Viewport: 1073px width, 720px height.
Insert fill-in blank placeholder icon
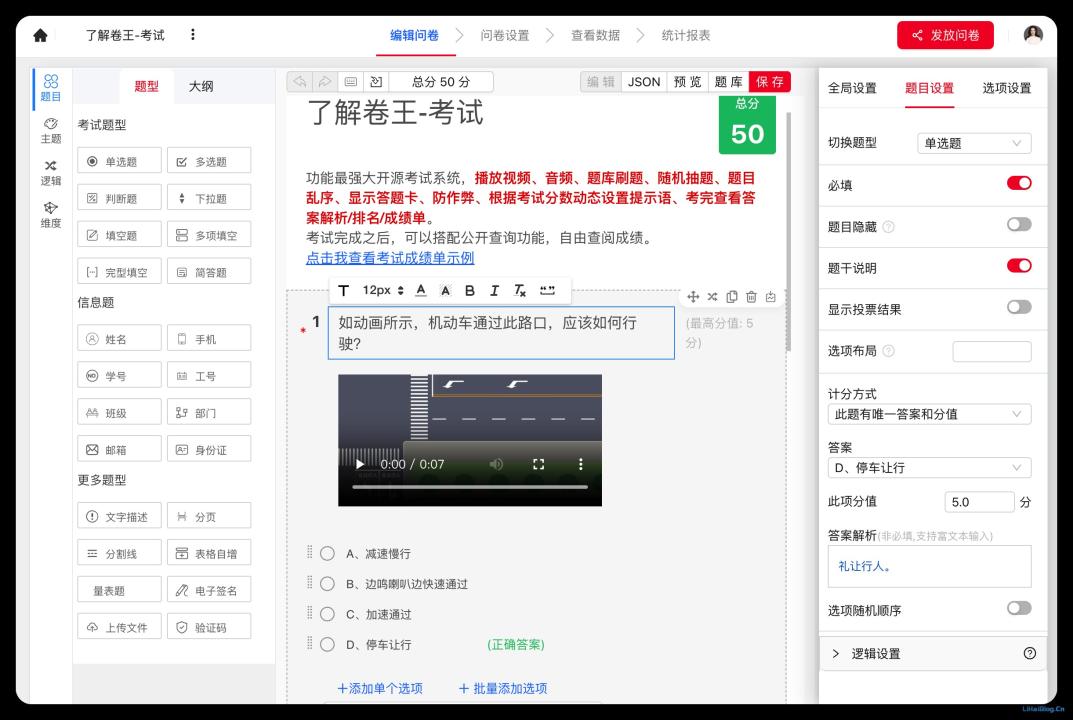click(547, 291)
